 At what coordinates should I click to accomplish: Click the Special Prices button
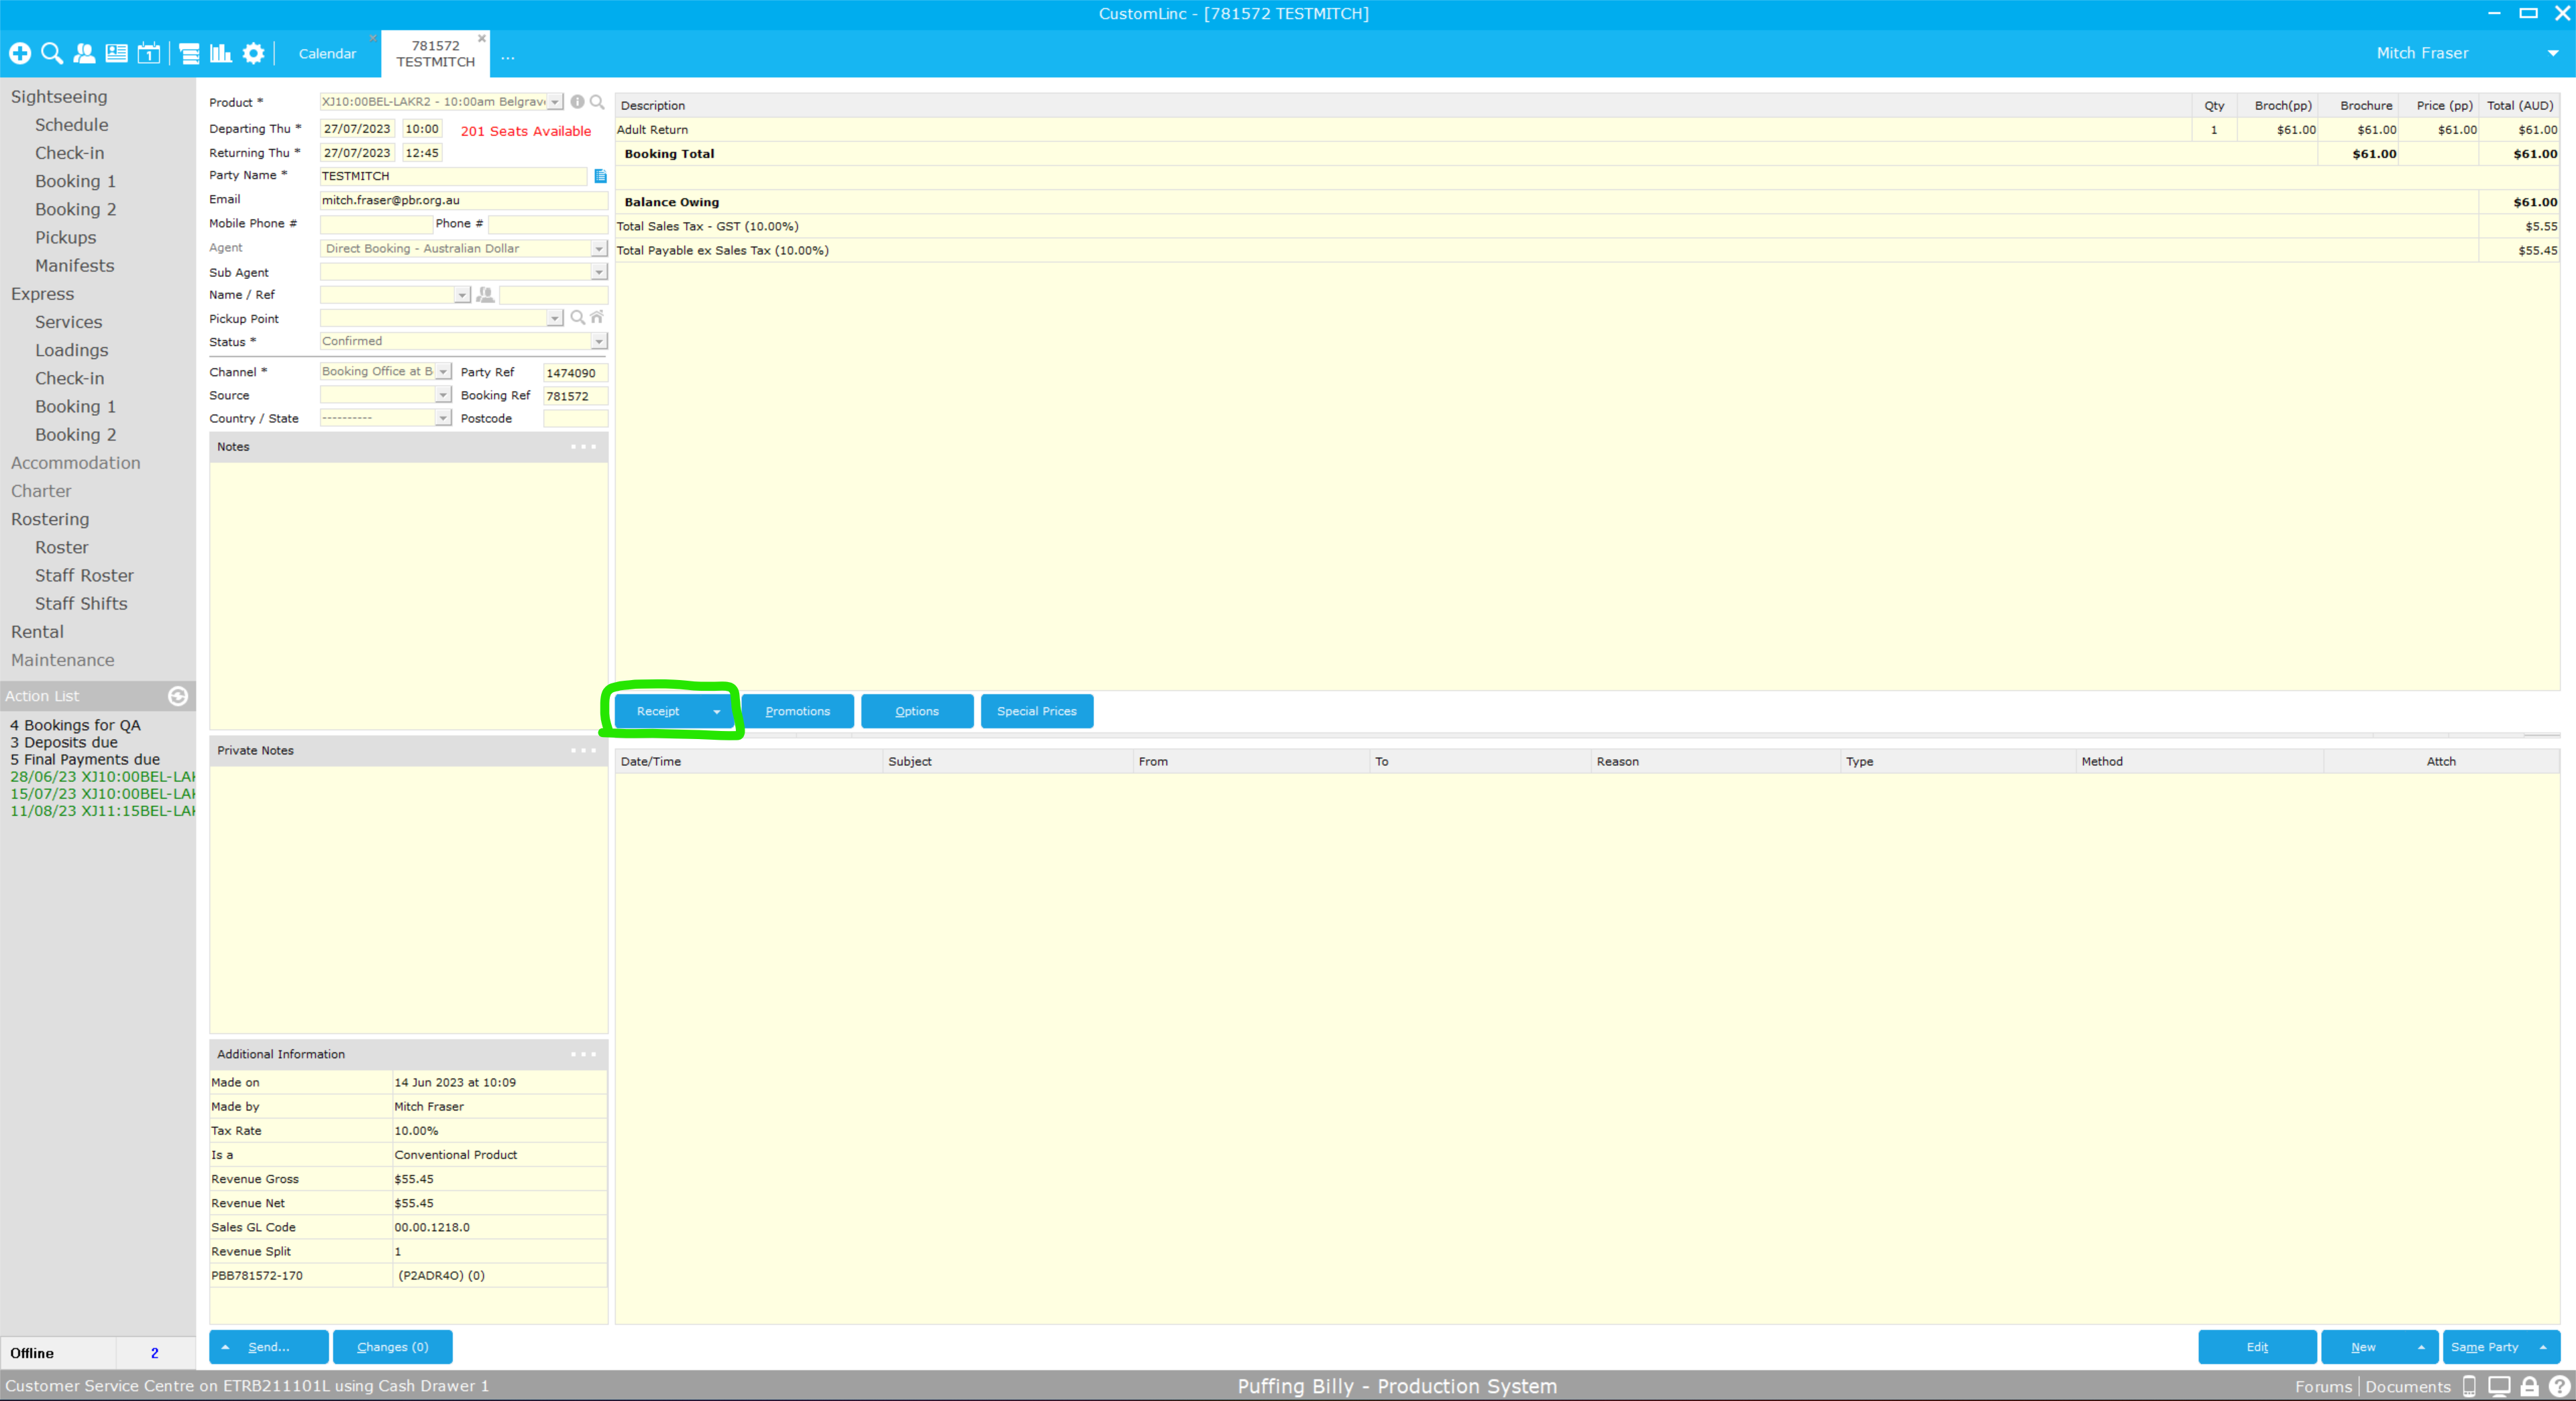point(1037,712)
